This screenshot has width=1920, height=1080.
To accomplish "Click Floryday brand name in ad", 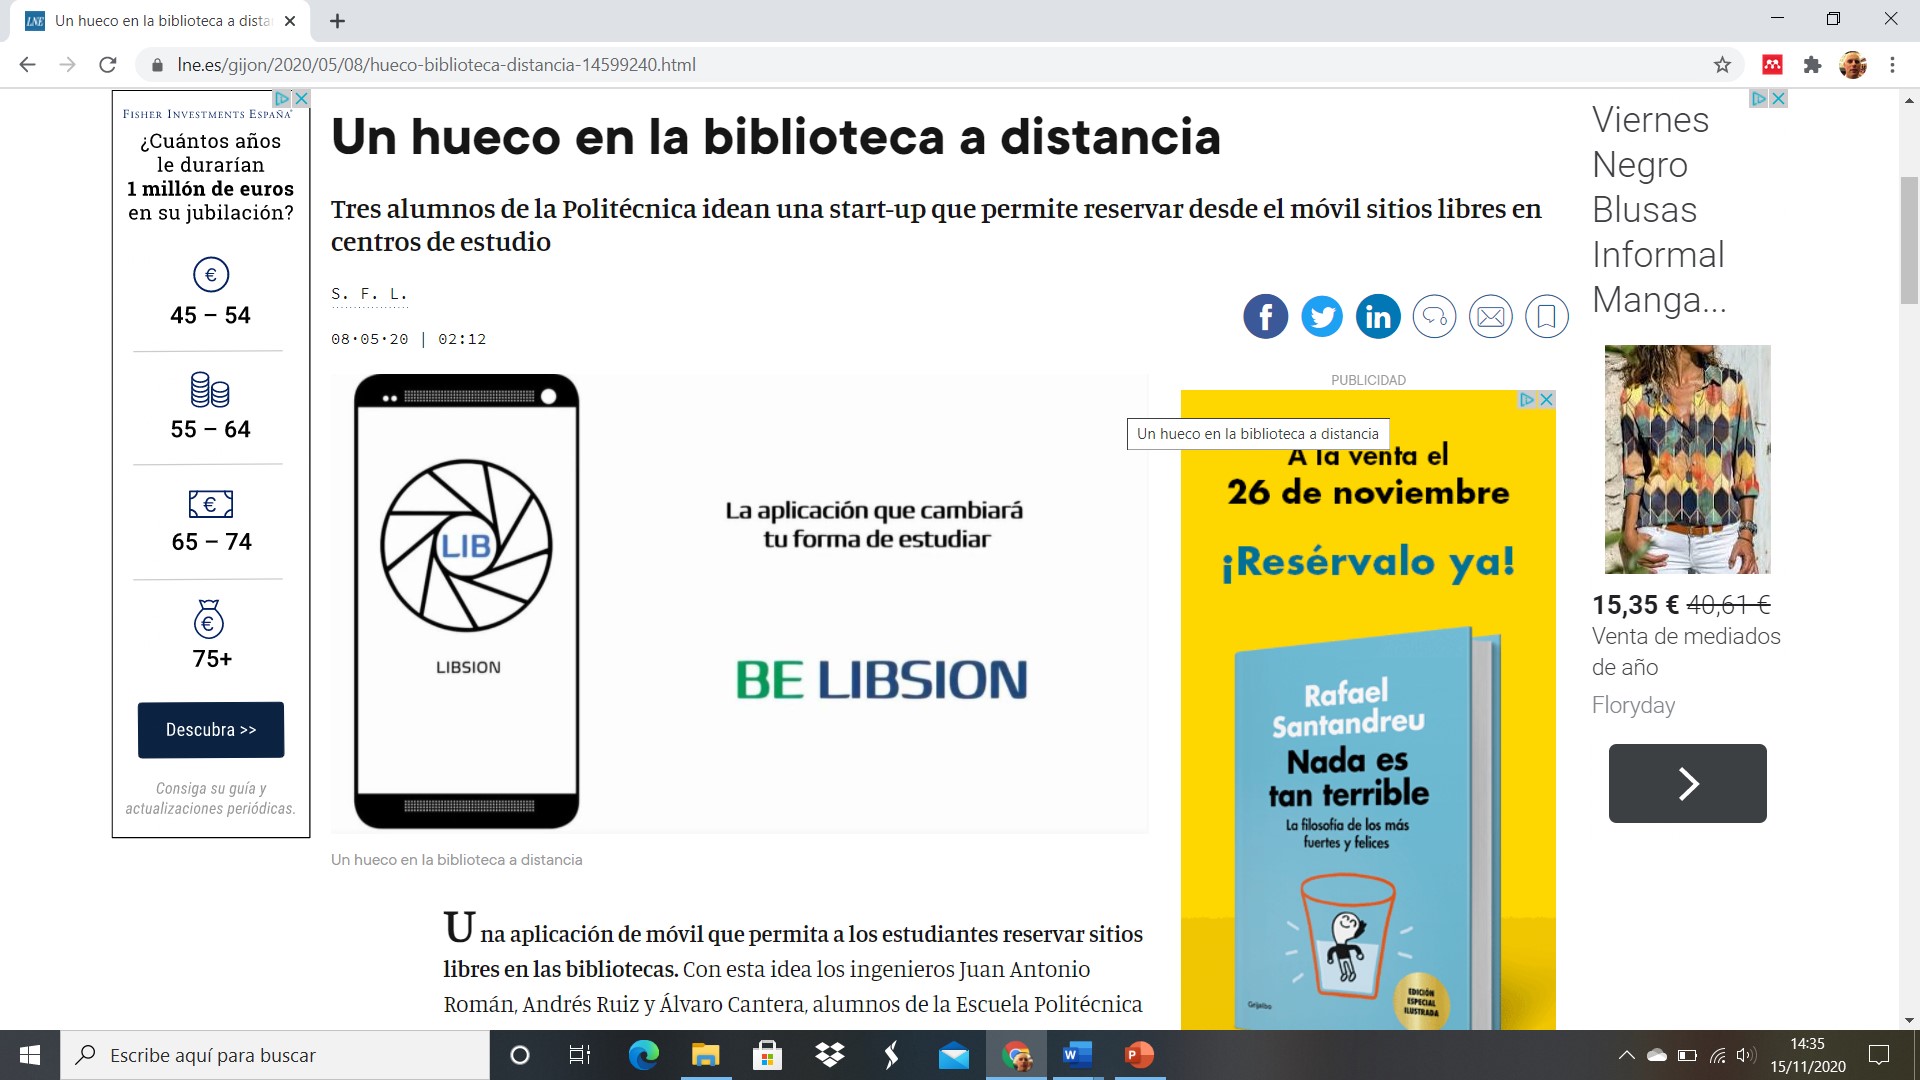I will (1633, 705).
